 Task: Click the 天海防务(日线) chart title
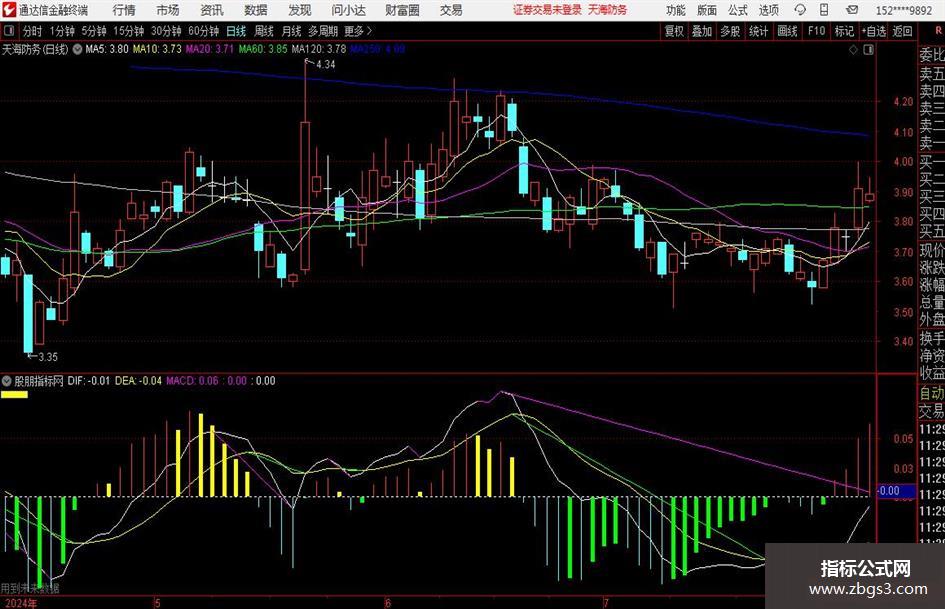pos(35,49)
